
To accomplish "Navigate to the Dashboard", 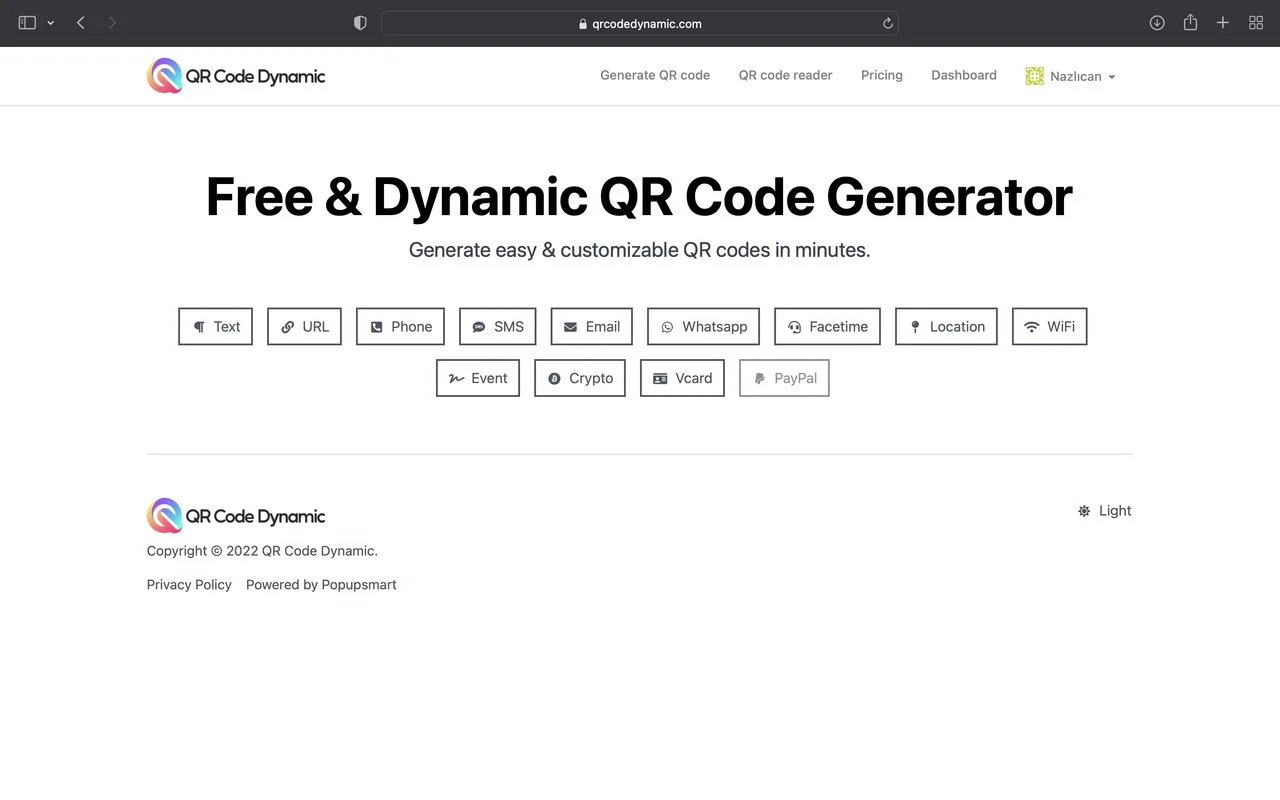I will tap(964, 75).
